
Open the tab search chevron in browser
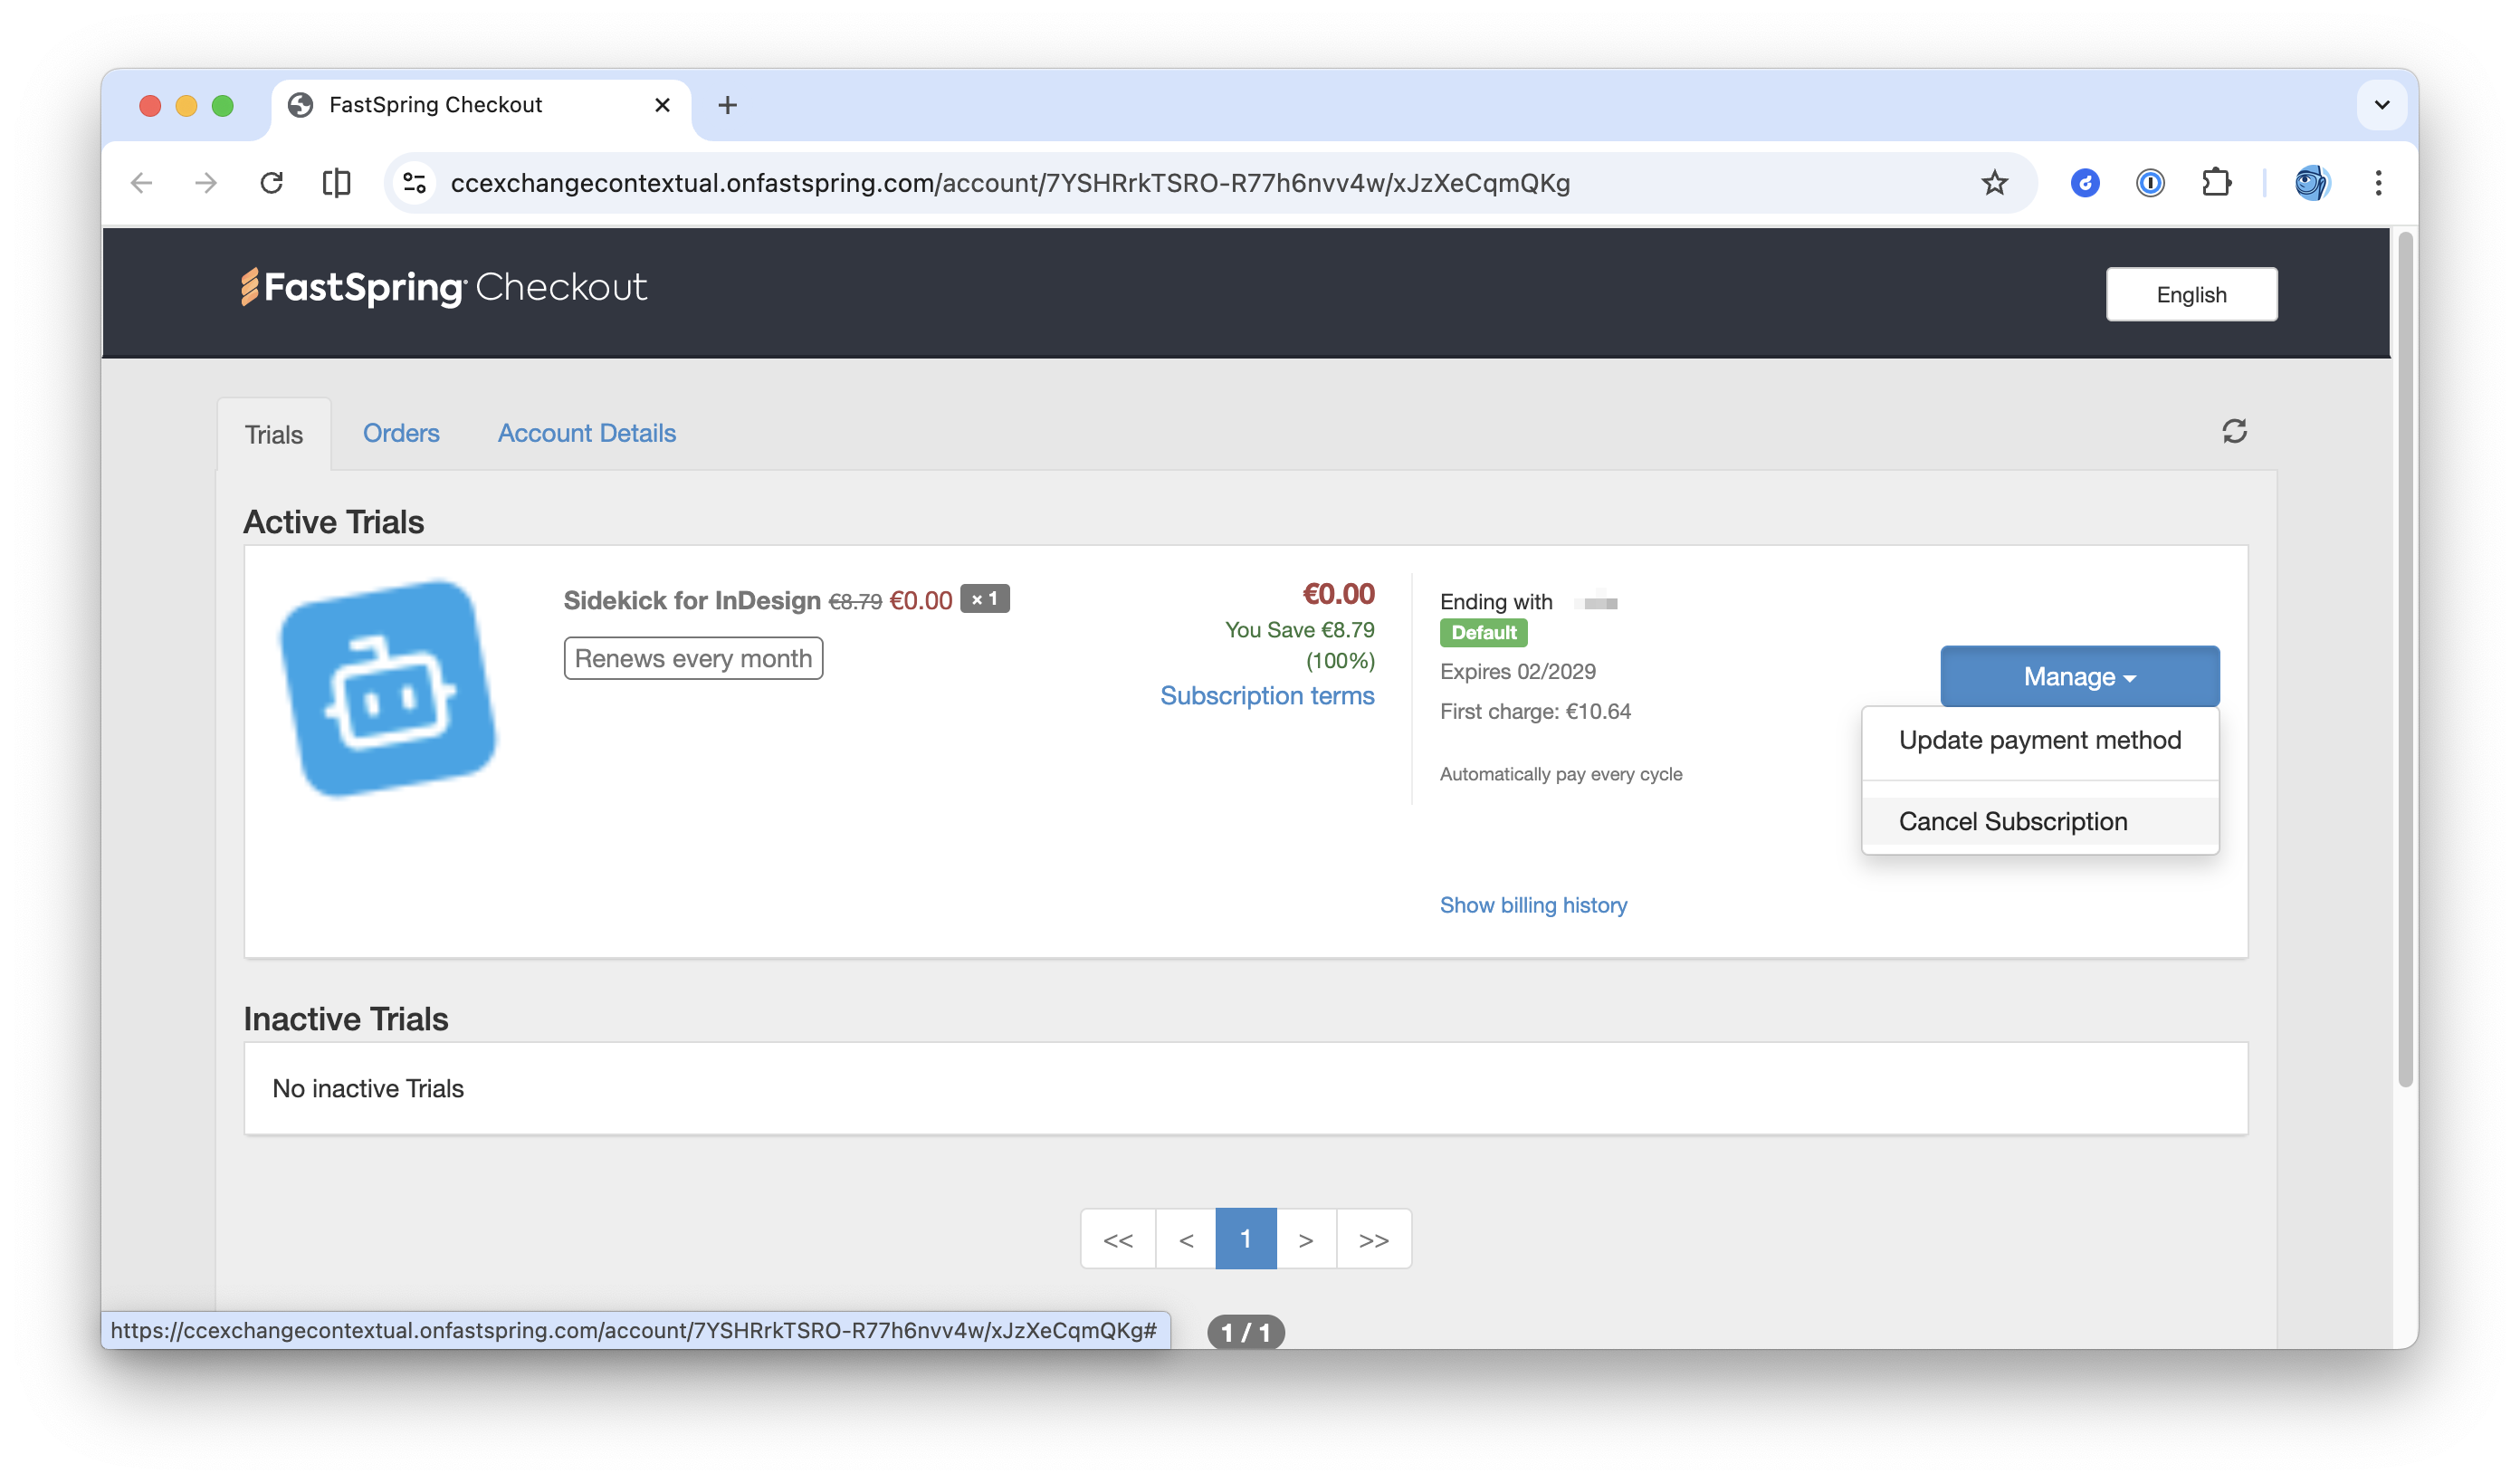[2383, 104]
